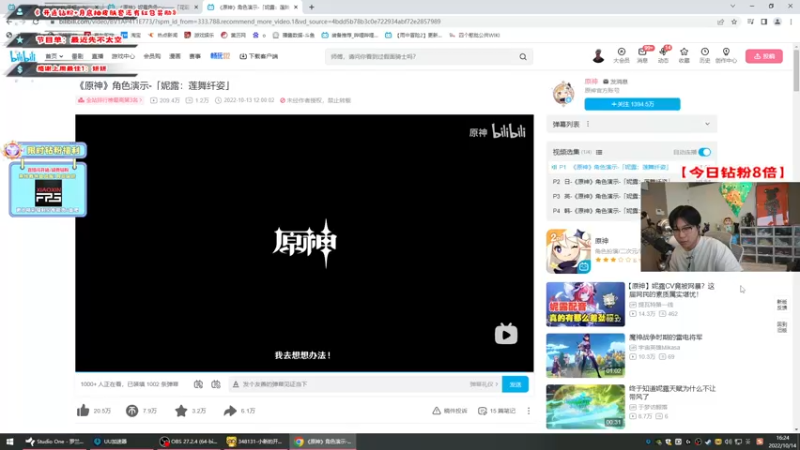Screen dimensions: 800x450
Task: Open more options dots under video
Action: coord(529,411)
